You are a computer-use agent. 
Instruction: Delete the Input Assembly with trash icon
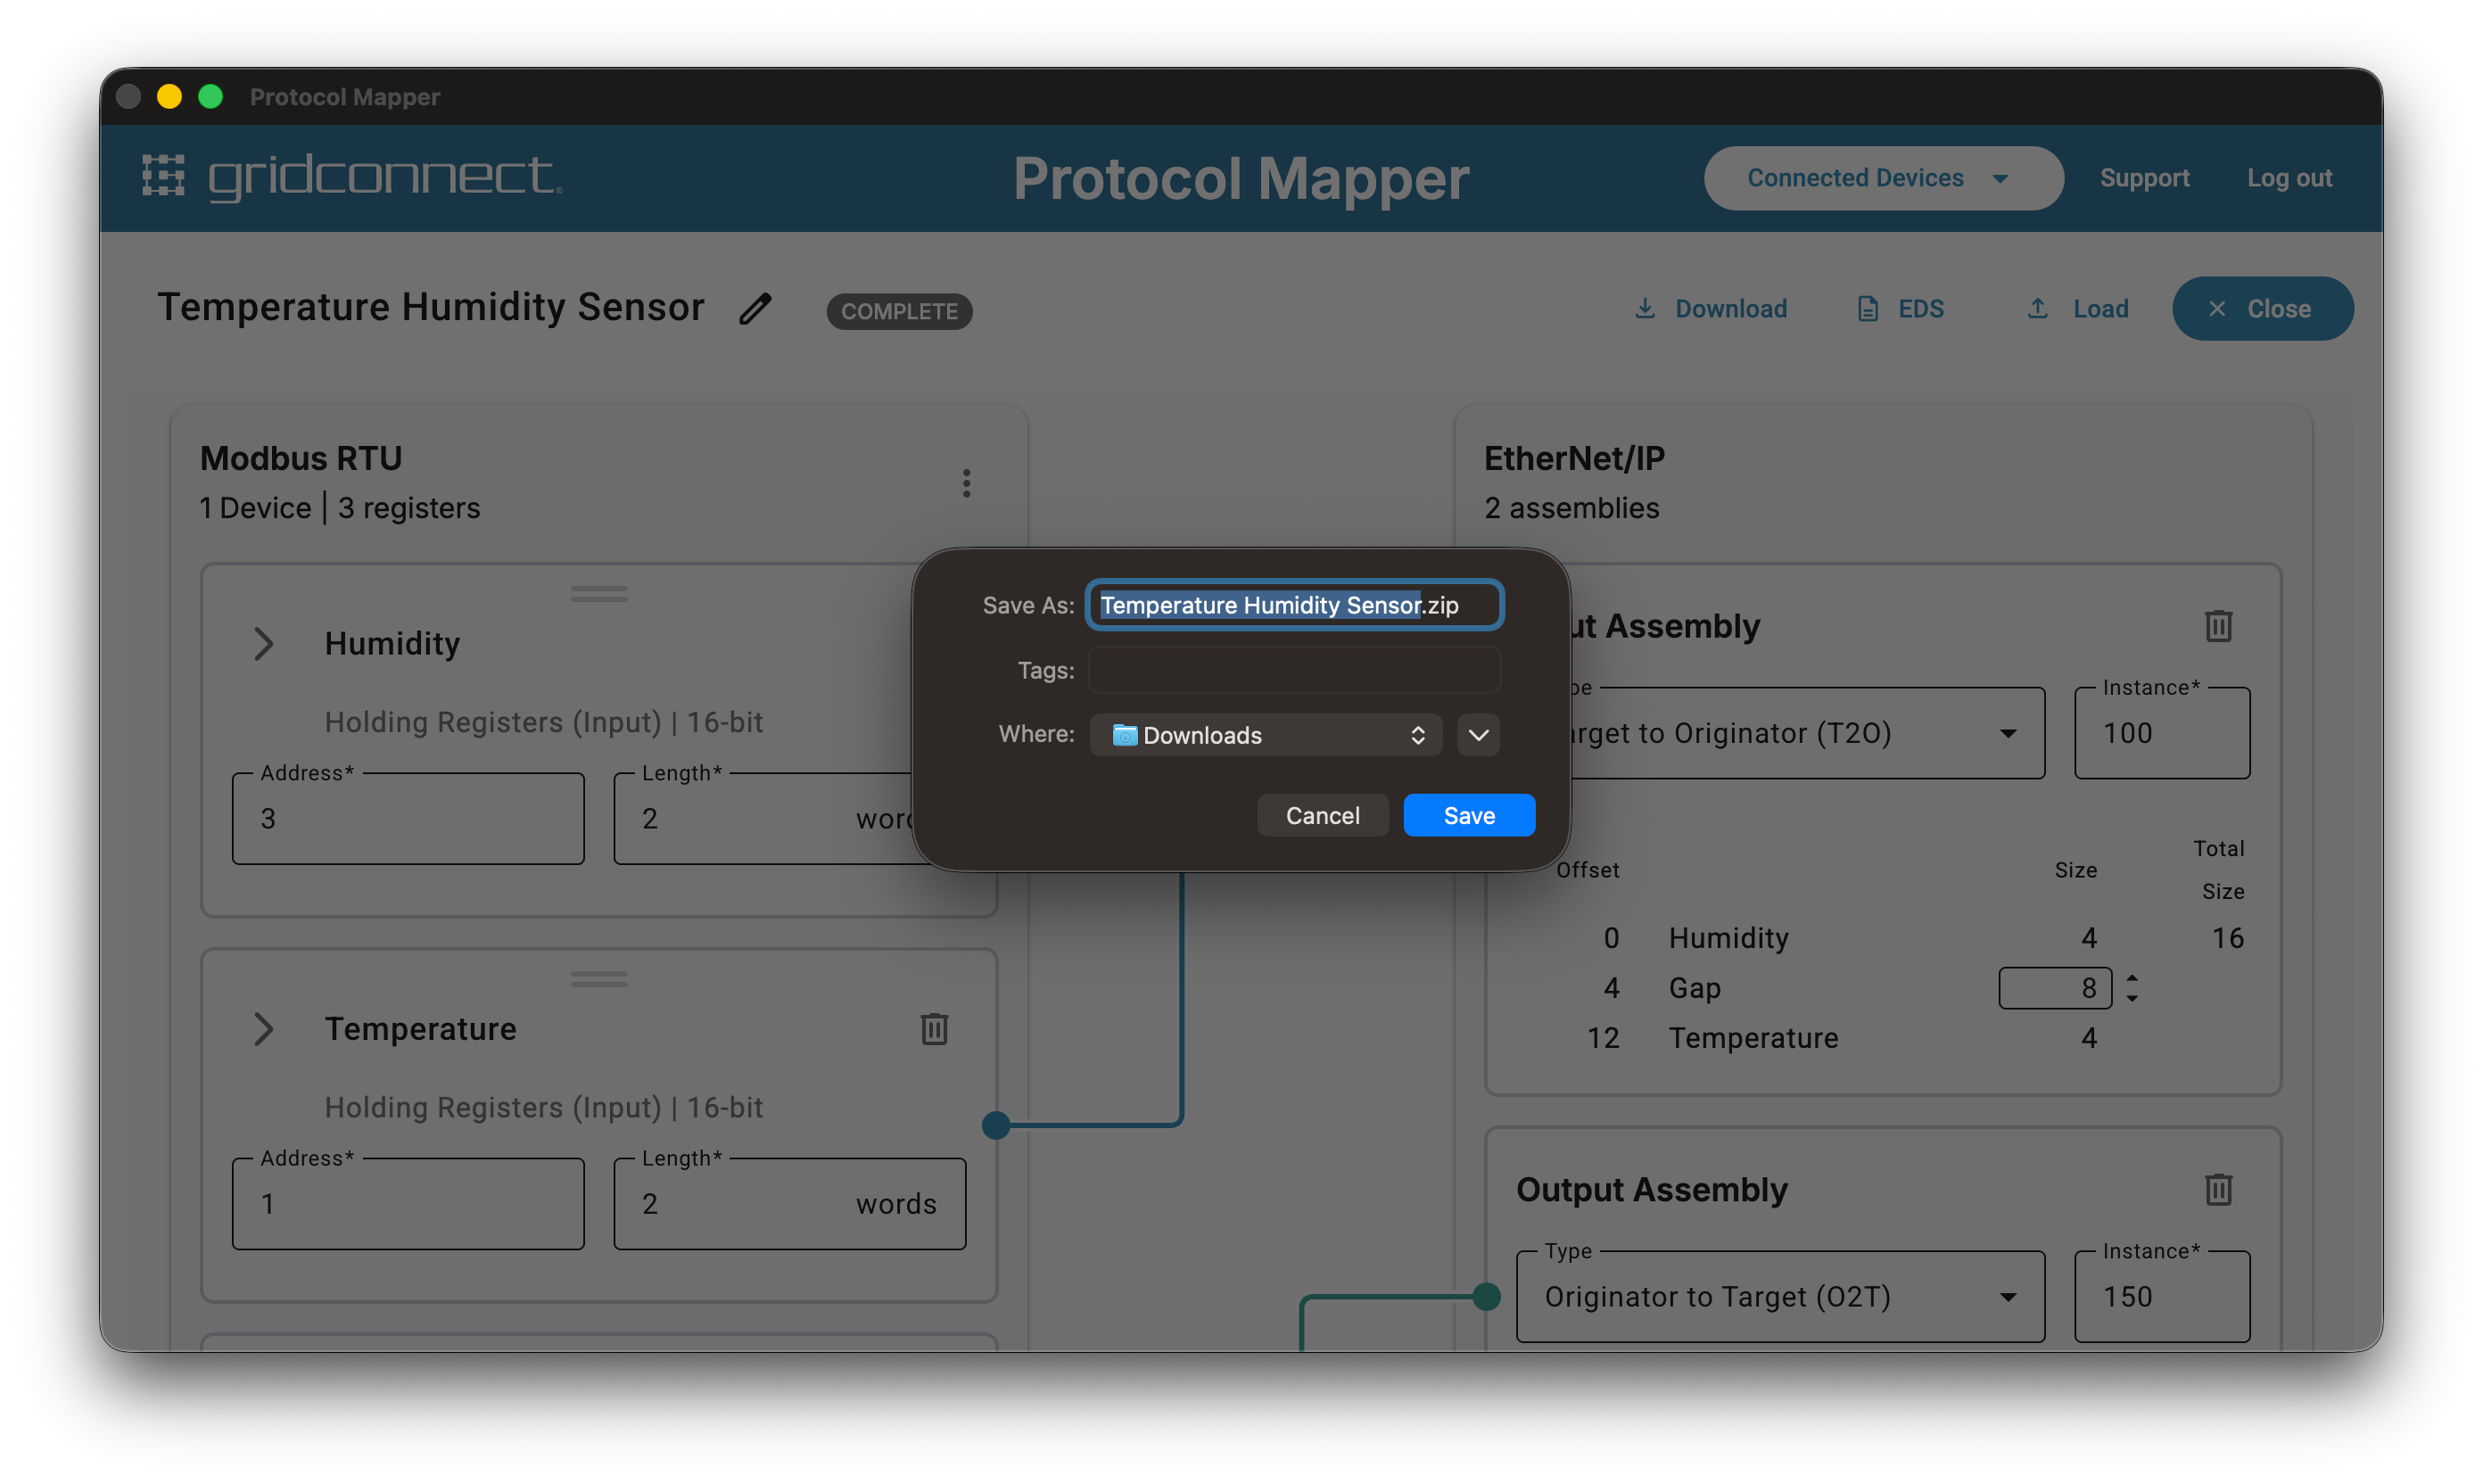[x=2218, y=626]
